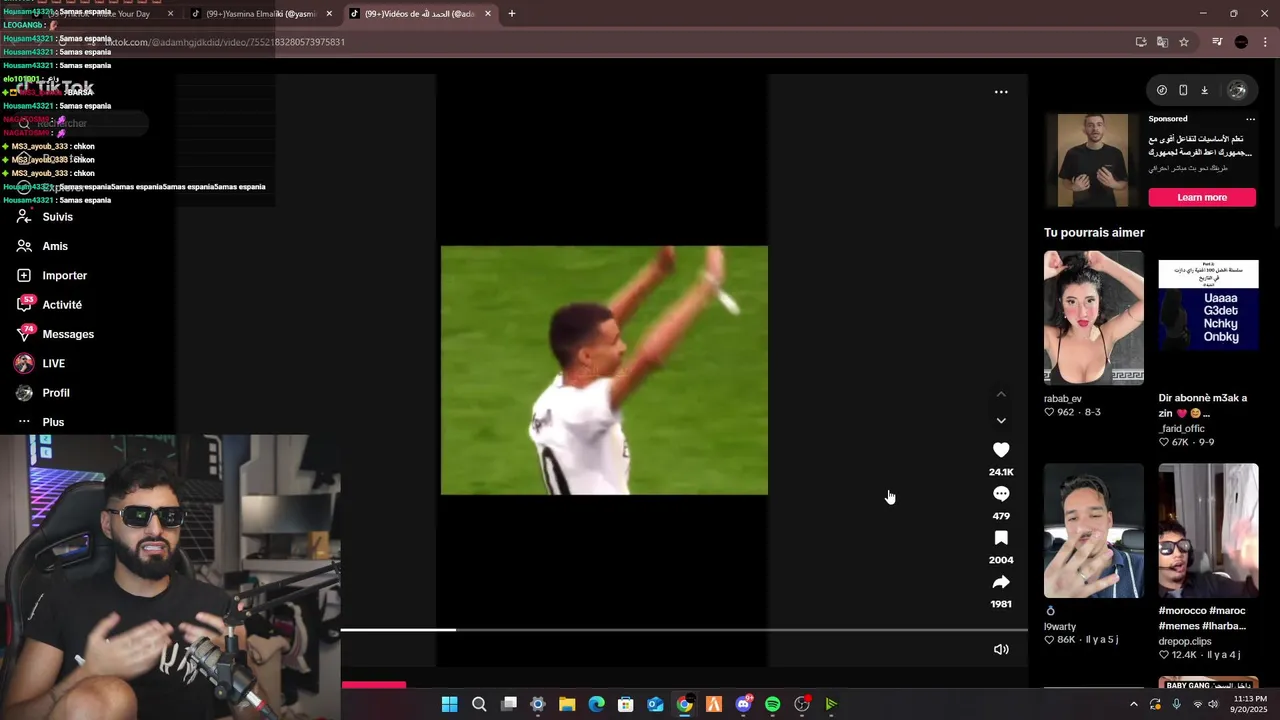The image size is (1280, 720).
Task: Like the video with the heart icon
Action: (x=1001, y=450)
